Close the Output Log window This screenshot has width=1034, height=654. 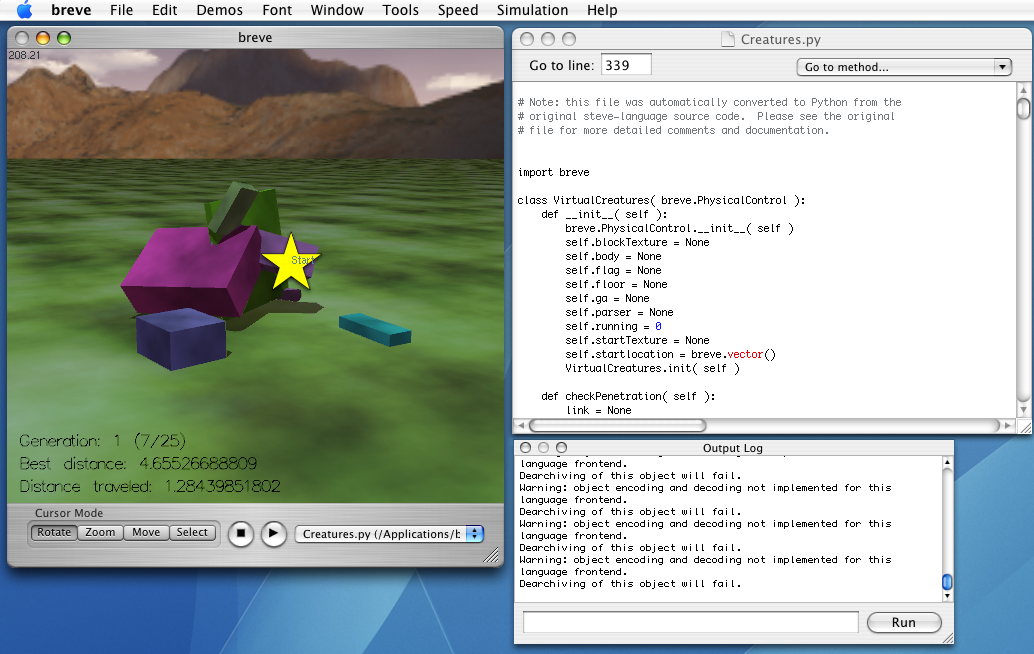point(526,448)
